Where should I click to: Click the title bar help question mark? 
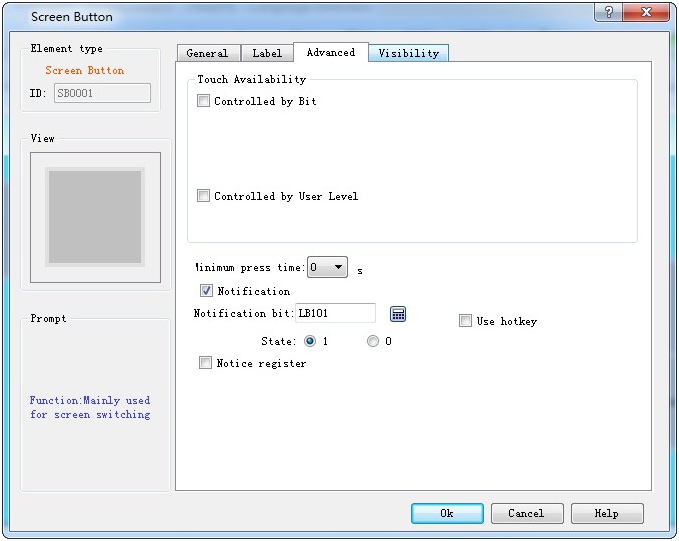[x=610, y=13]
